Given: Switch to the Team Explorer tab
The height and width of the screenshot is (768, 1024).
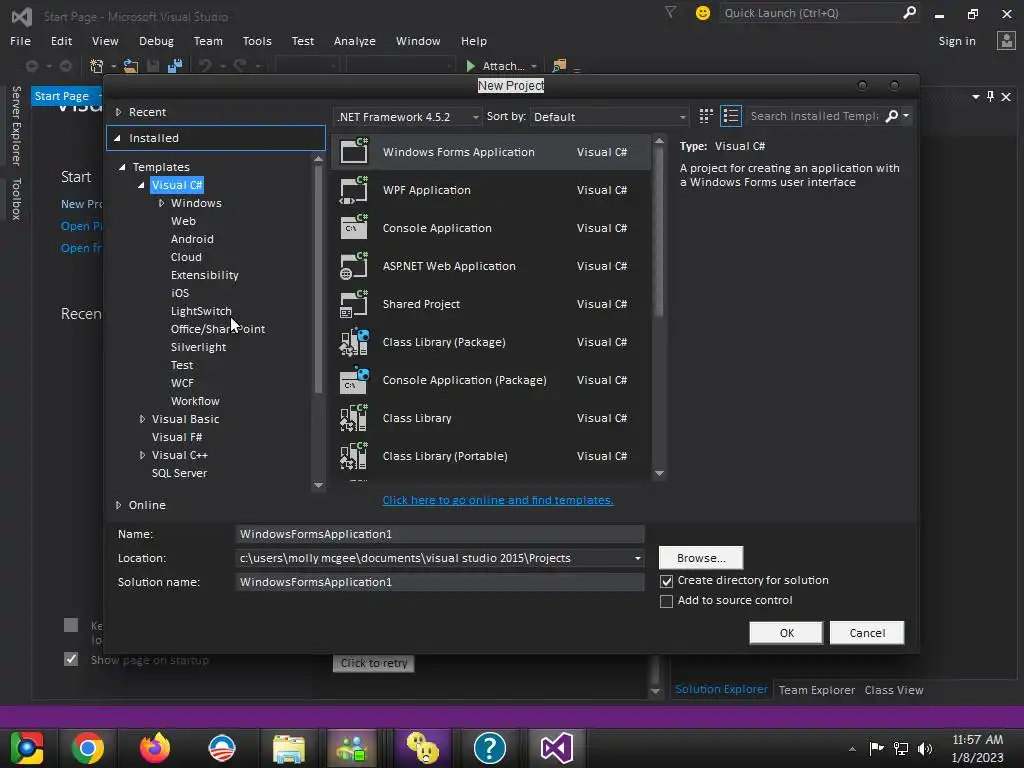Looking at the screenshot, I should point(816,690).
